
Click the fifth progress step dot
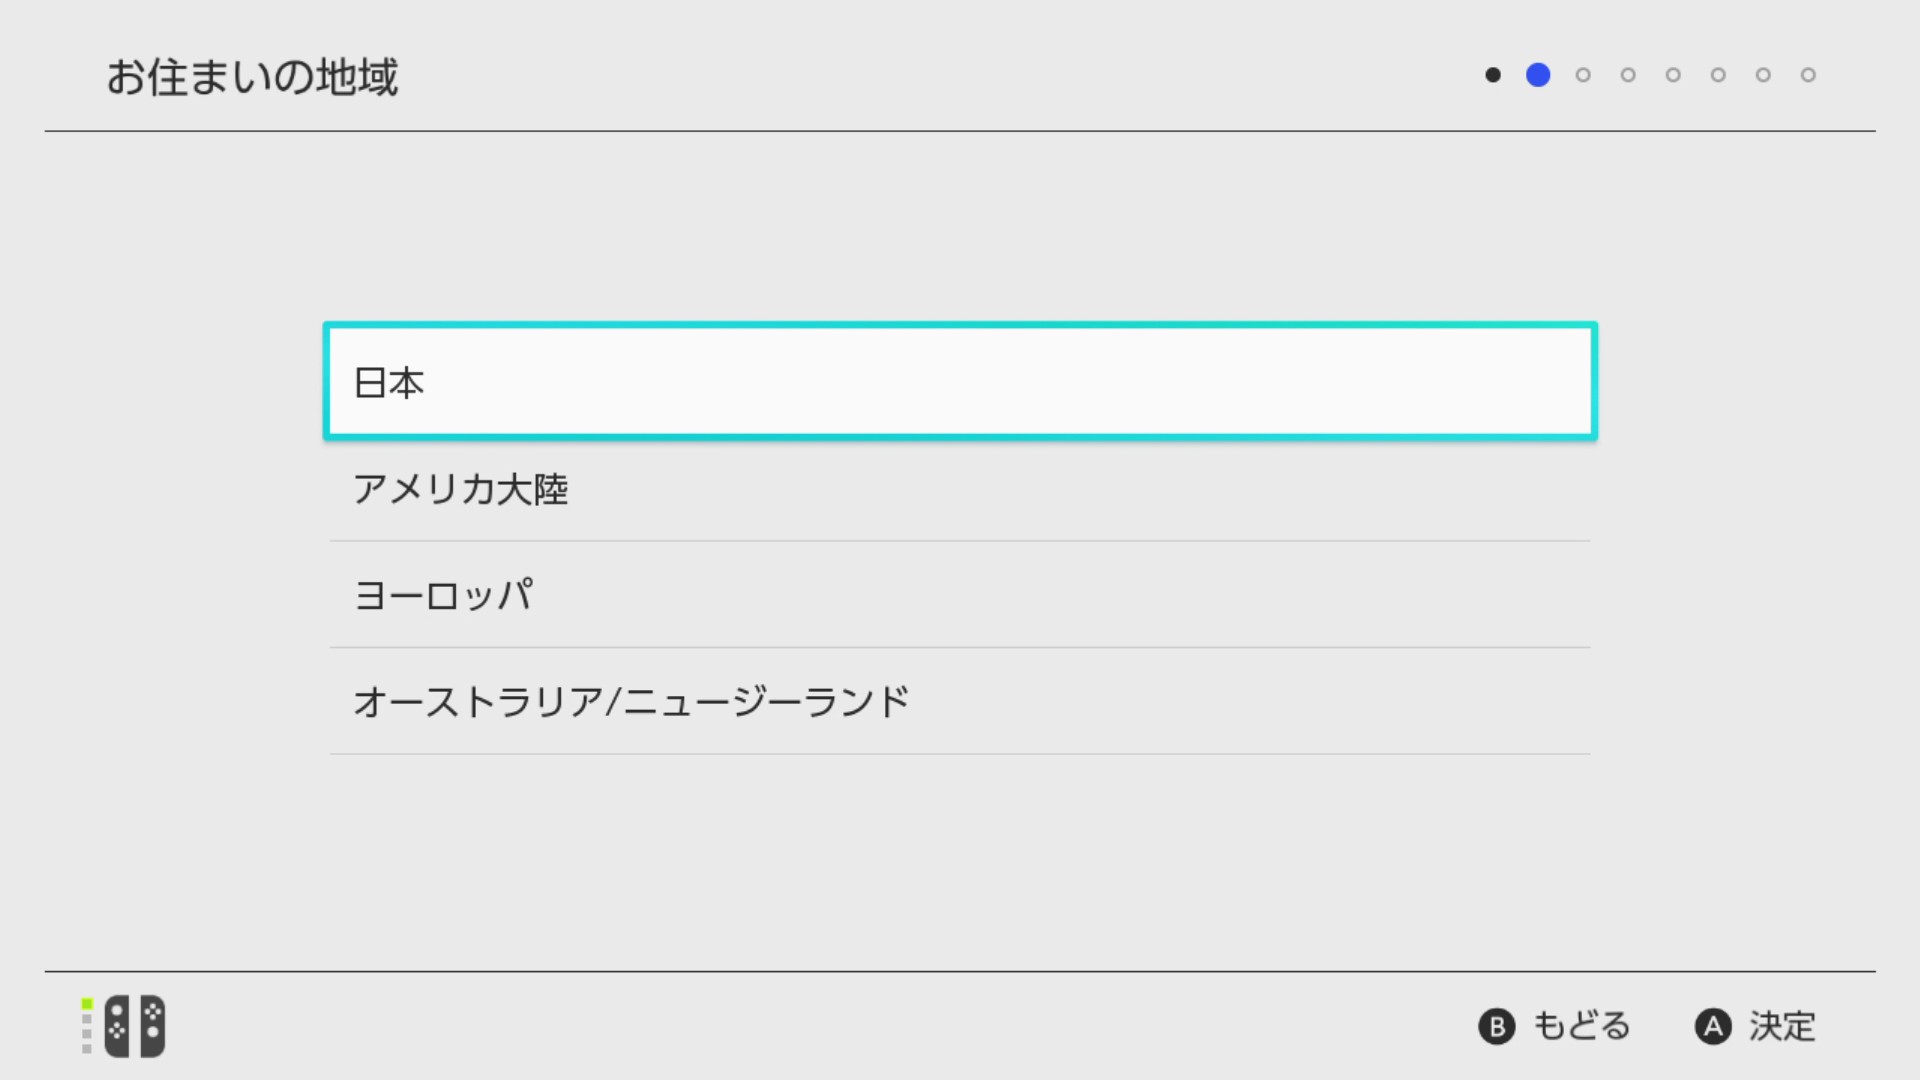click(x=1673, y=75)
